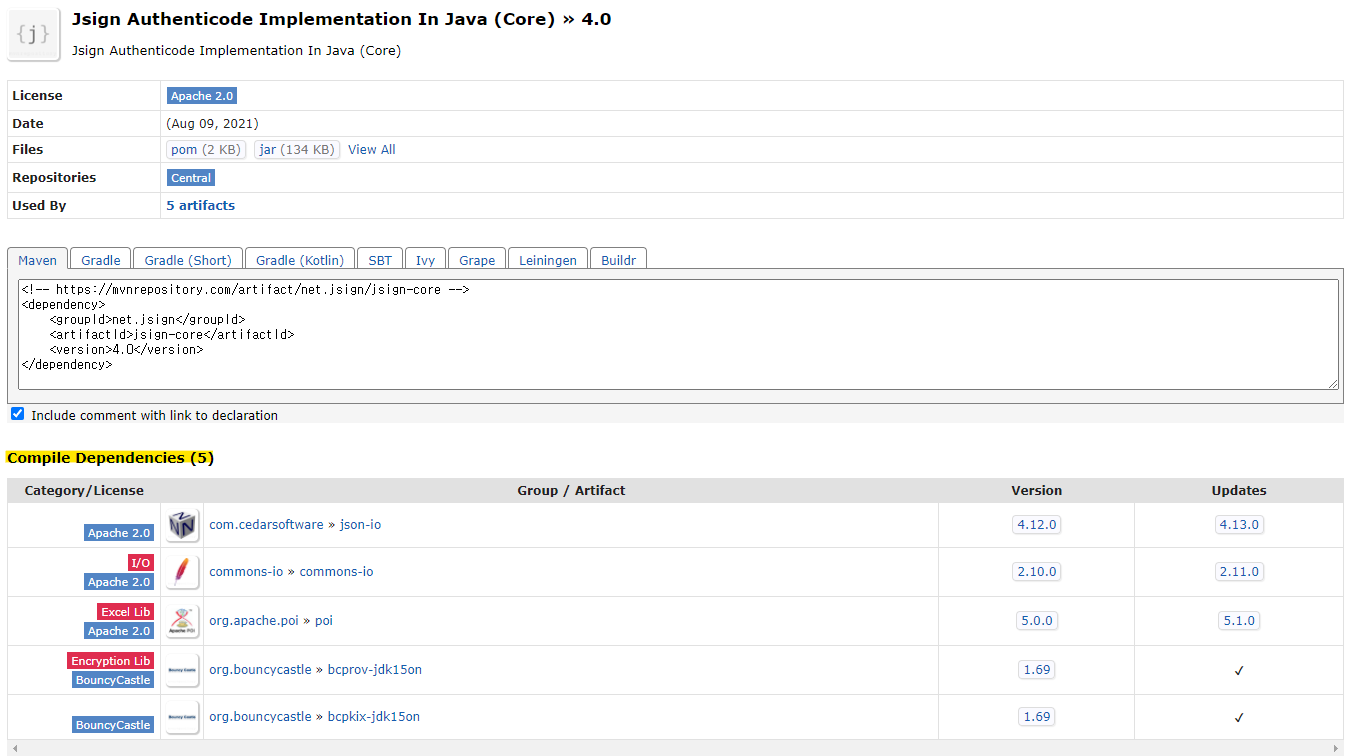This screenshot has width=1346, height=756.
Task: Open commons-io update version 2.11.0
Action: (1239, 572)
